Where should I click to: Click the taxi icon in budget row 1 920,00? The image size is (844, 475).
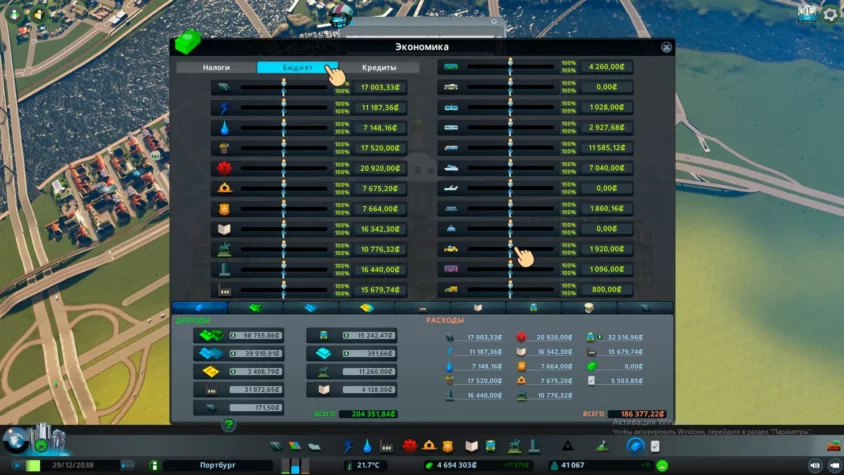451,249
